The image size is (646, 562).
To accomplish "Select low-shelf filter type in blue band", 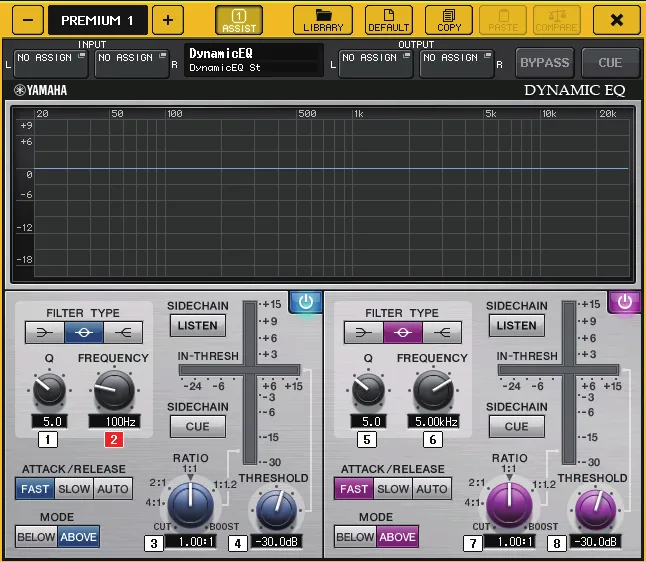I will pyautogui.click(x=44, y=332).
